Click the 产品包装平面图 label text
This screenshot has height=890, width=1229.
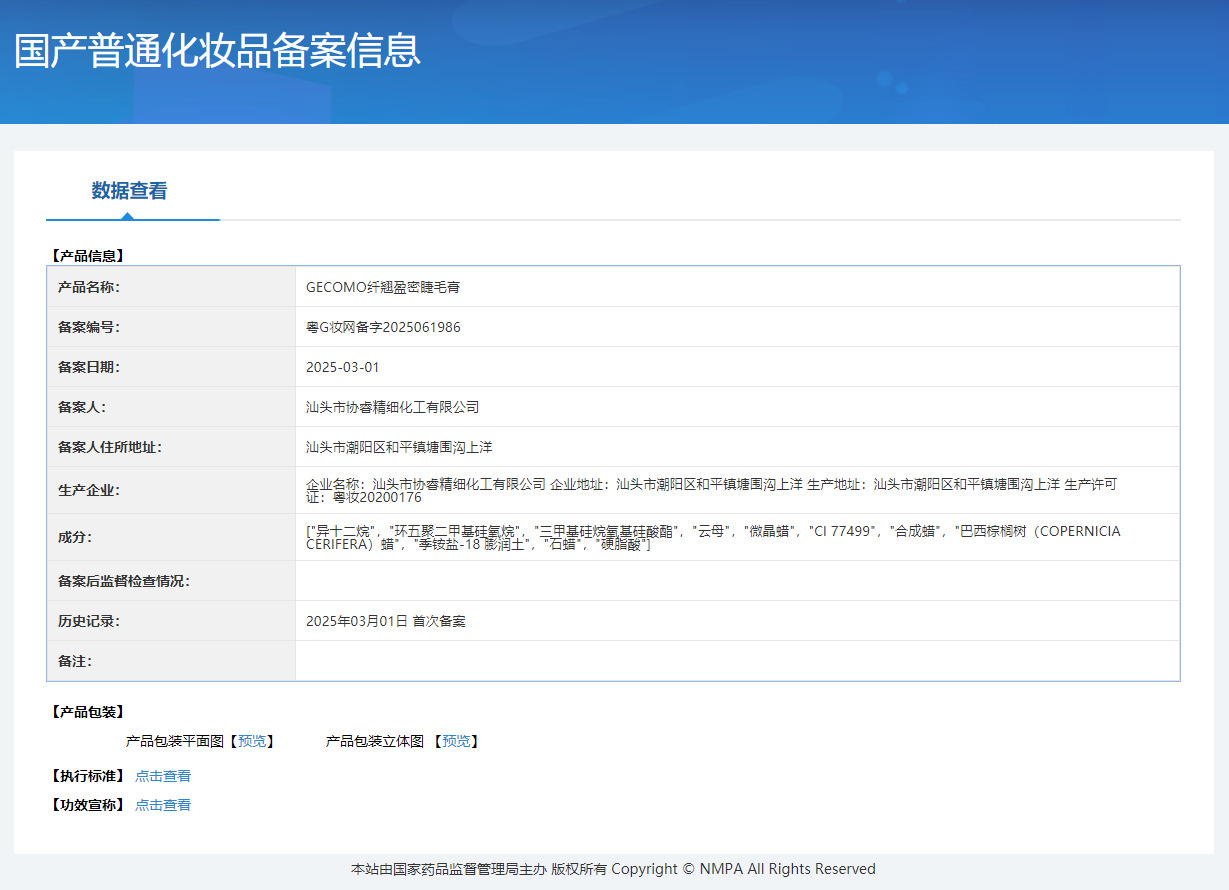coord(175,741)
